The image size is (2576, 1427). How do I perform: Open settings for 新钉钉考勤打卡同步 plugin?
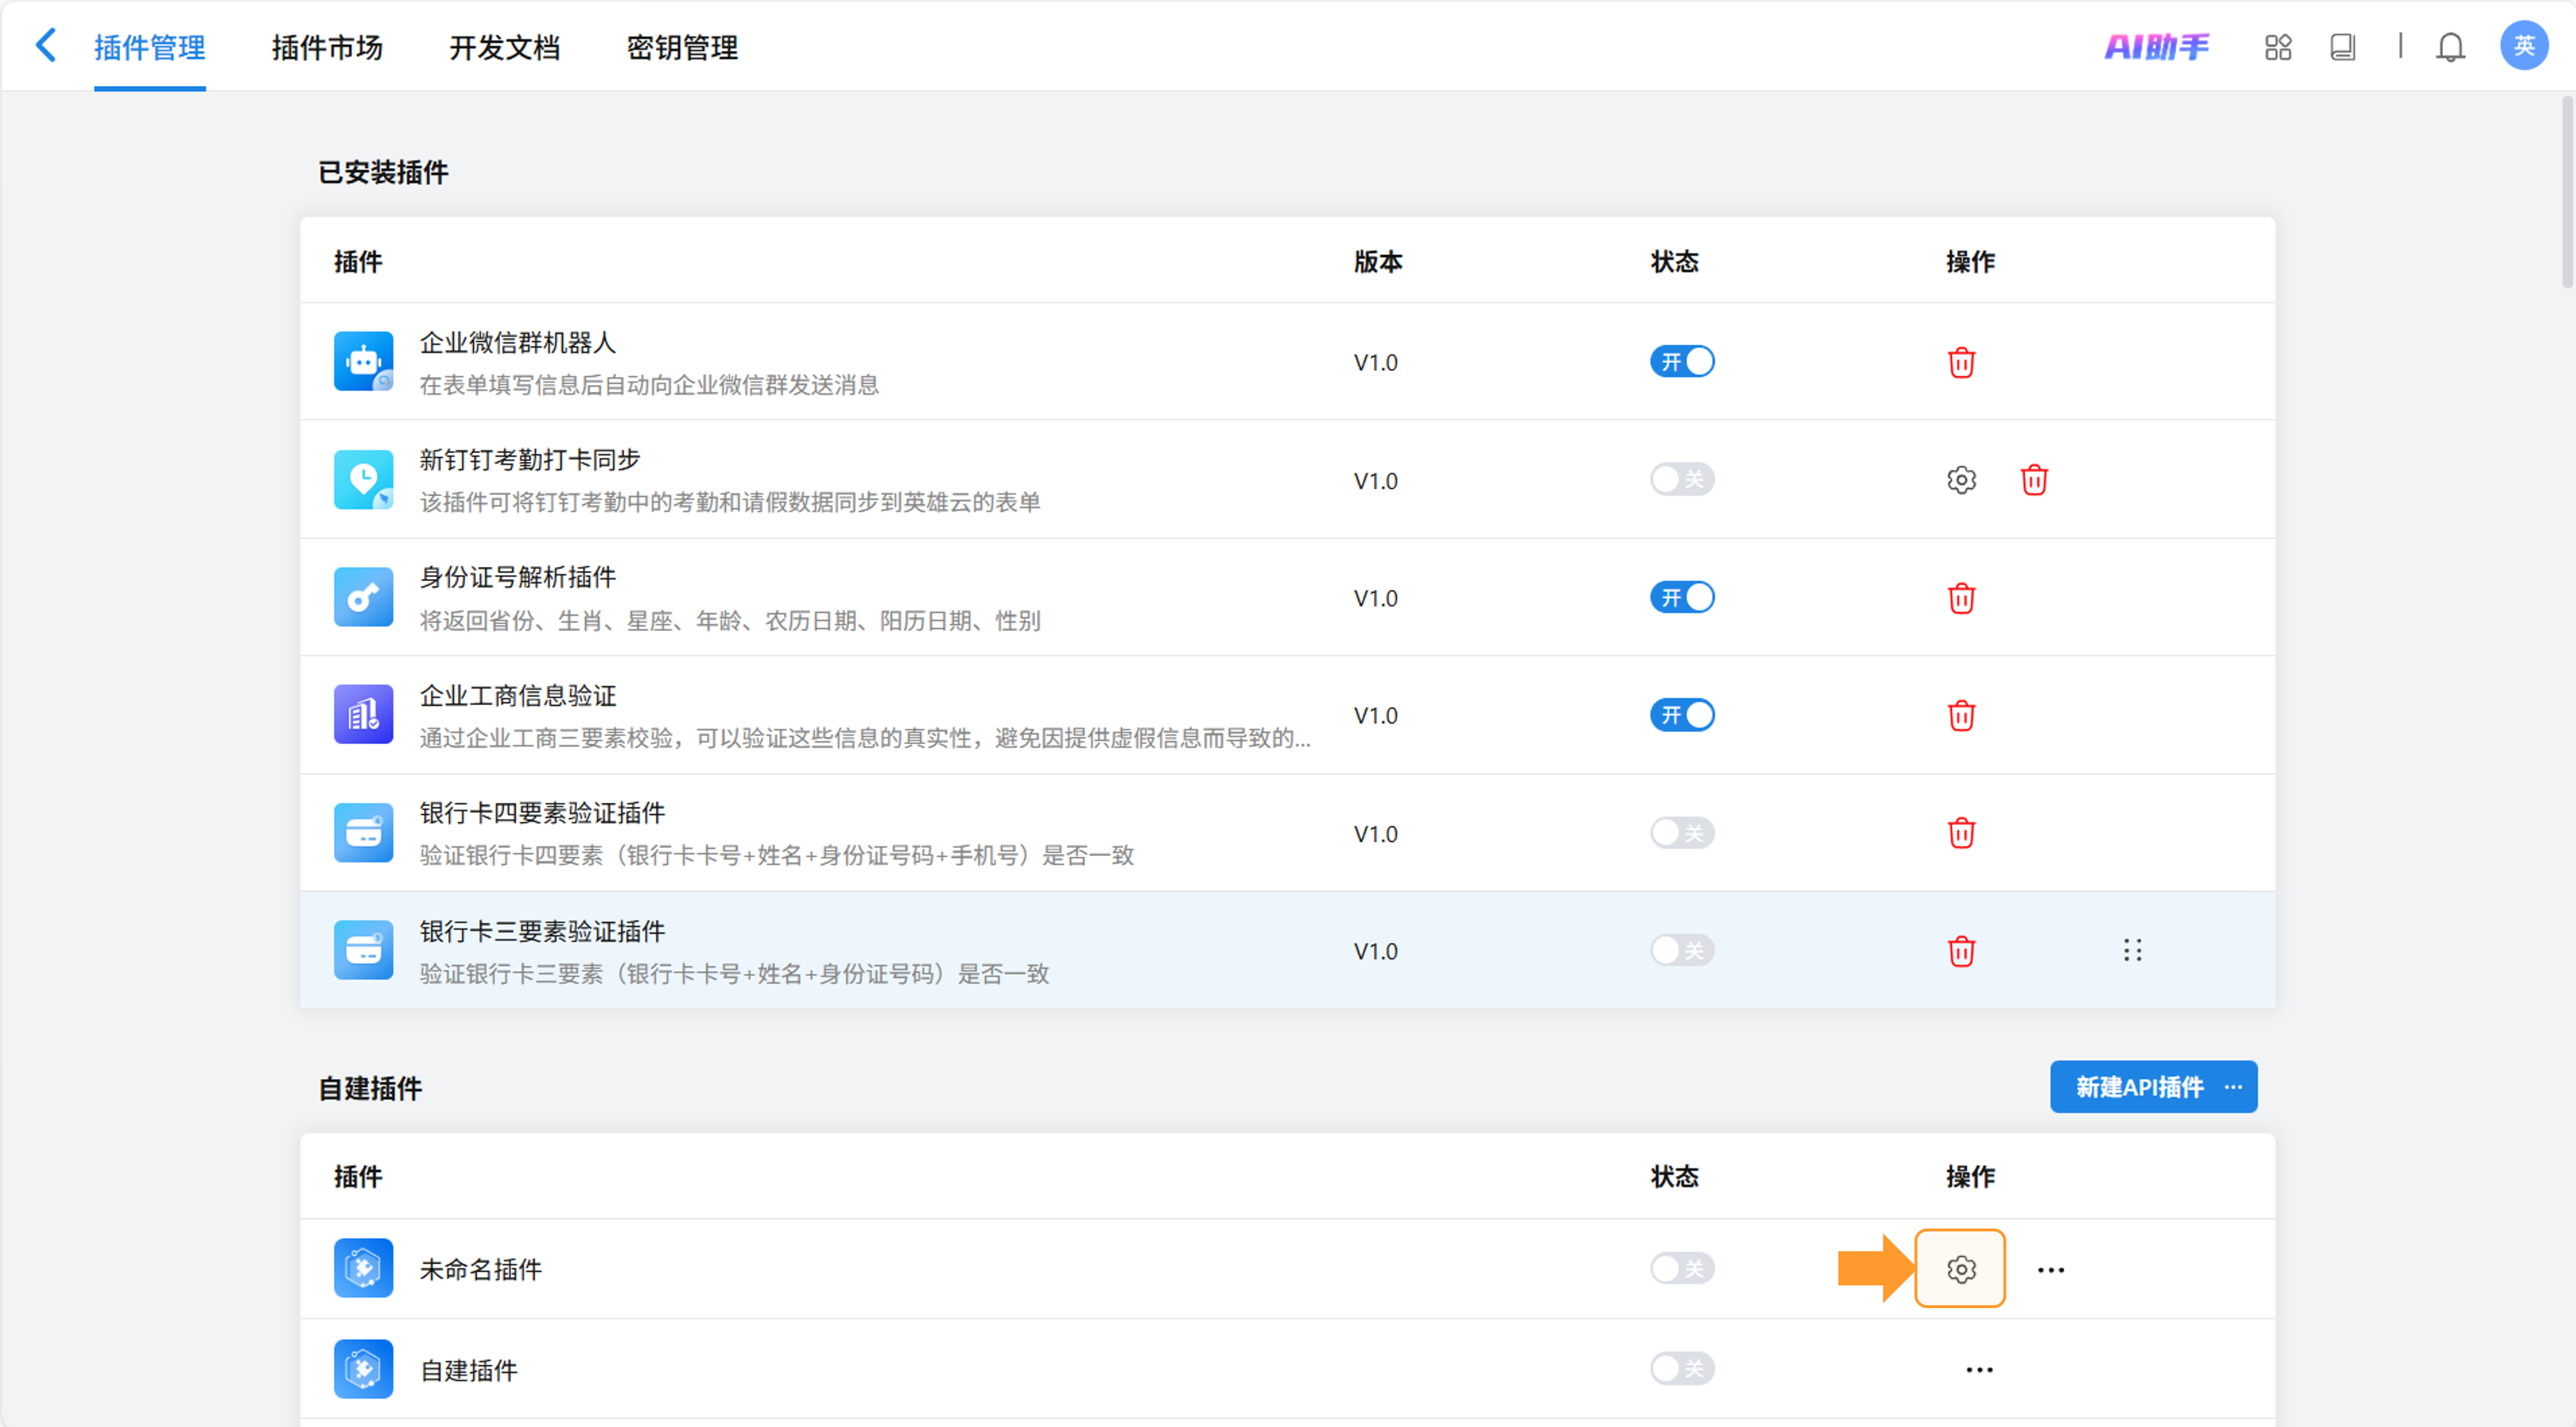point(1961,480)
